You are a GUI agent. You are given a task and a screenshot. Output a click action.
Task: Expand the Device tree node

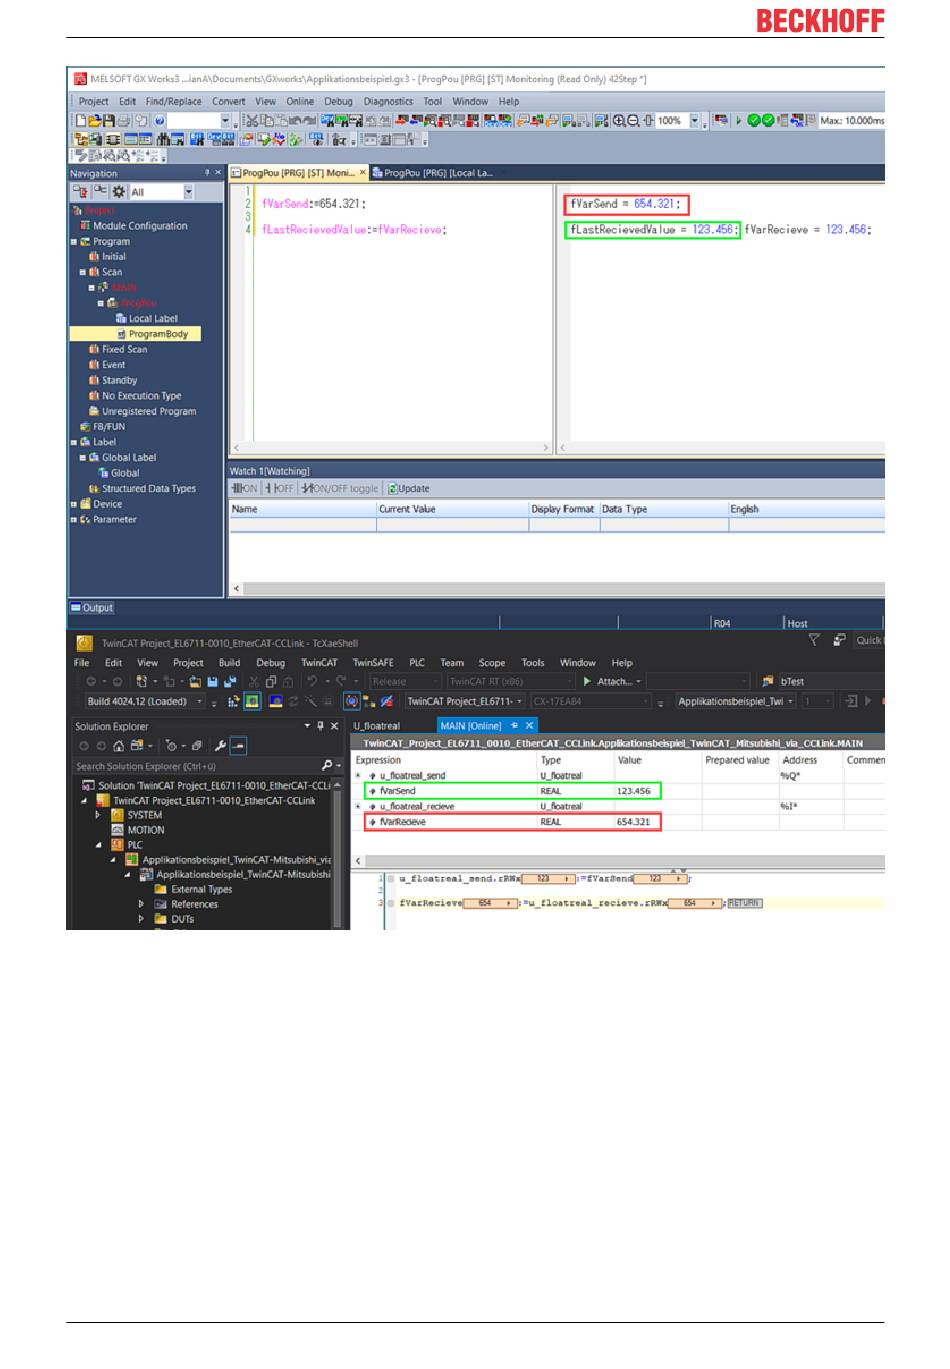73,504
